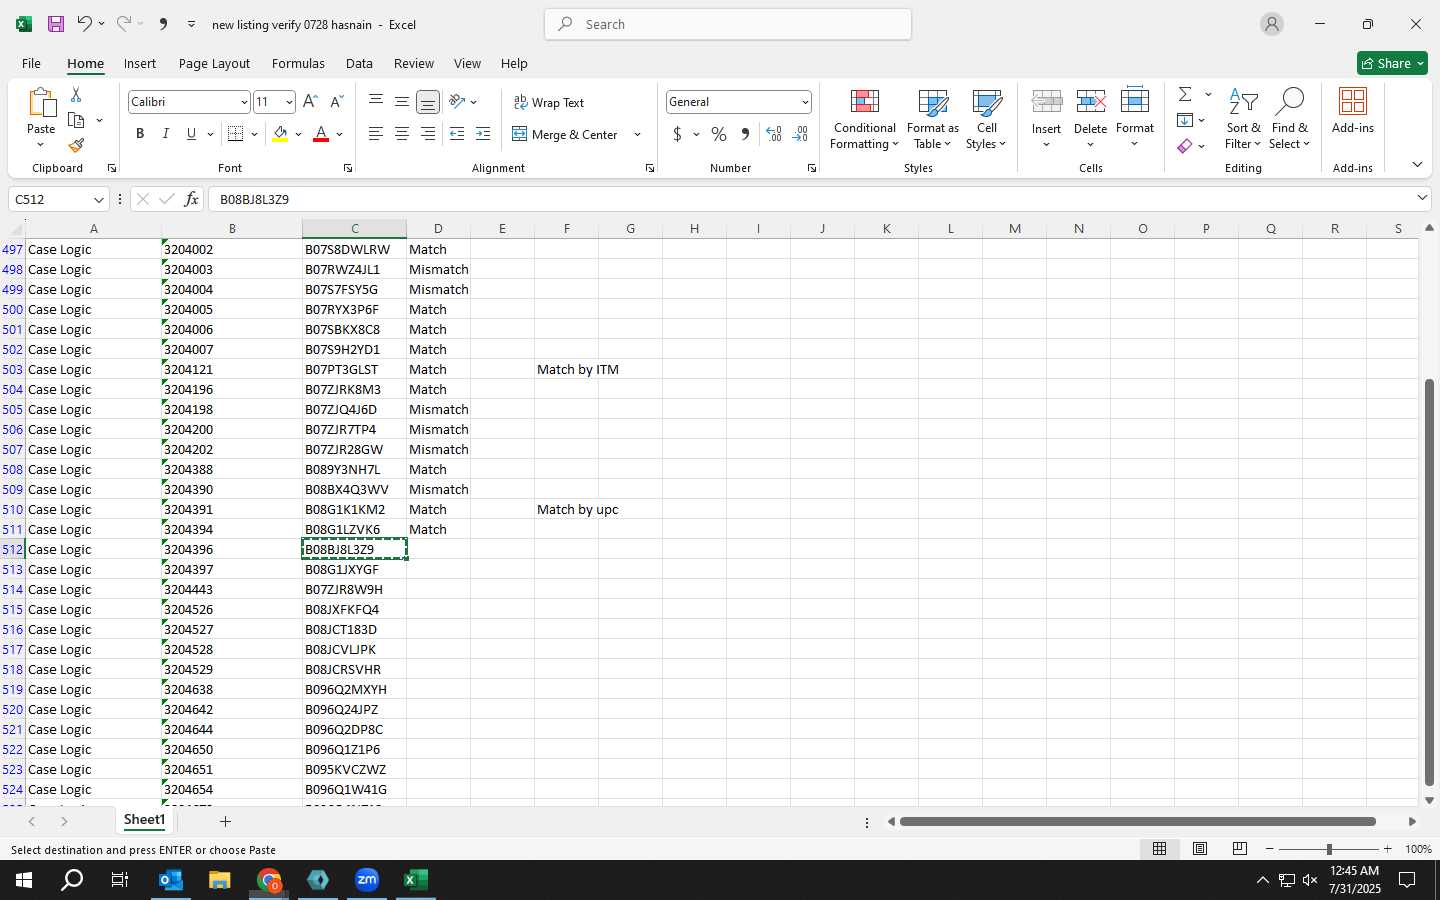The image size is (1440, 900).
Task: Open Format as Table
Action: point(932,119)
